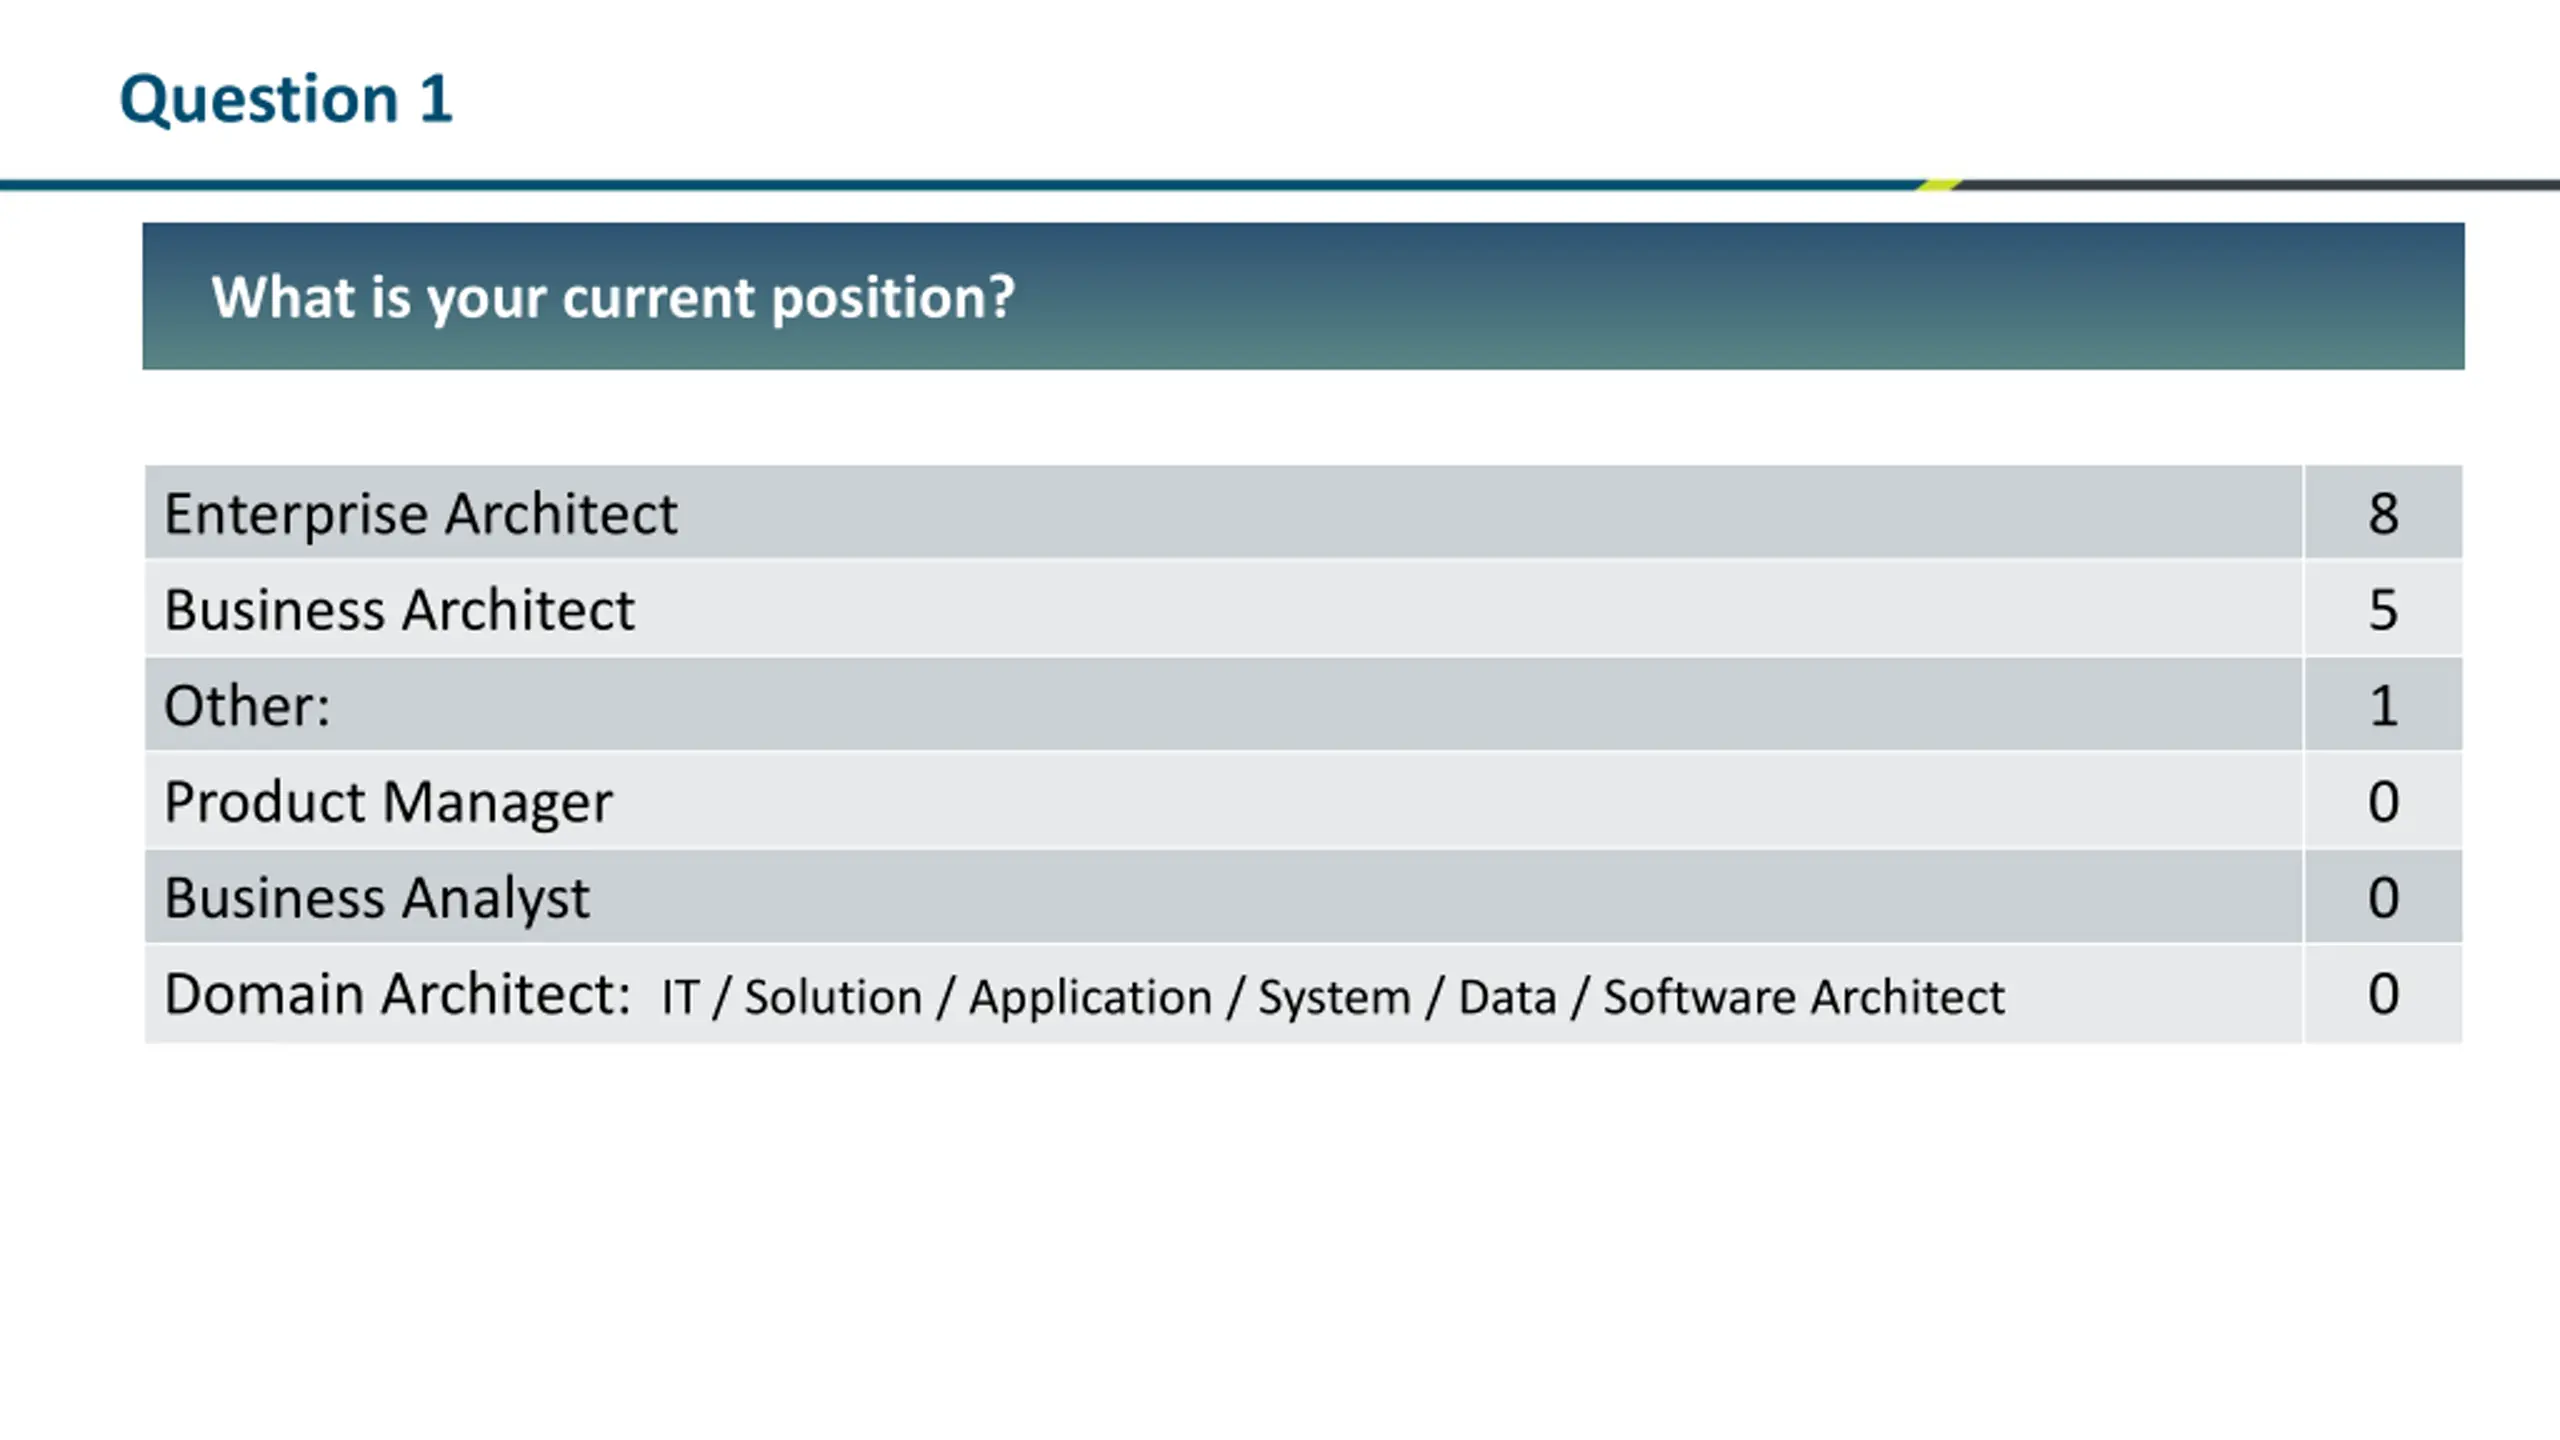
Task: Click the Enterprise Architect row label
Action: 421,514
